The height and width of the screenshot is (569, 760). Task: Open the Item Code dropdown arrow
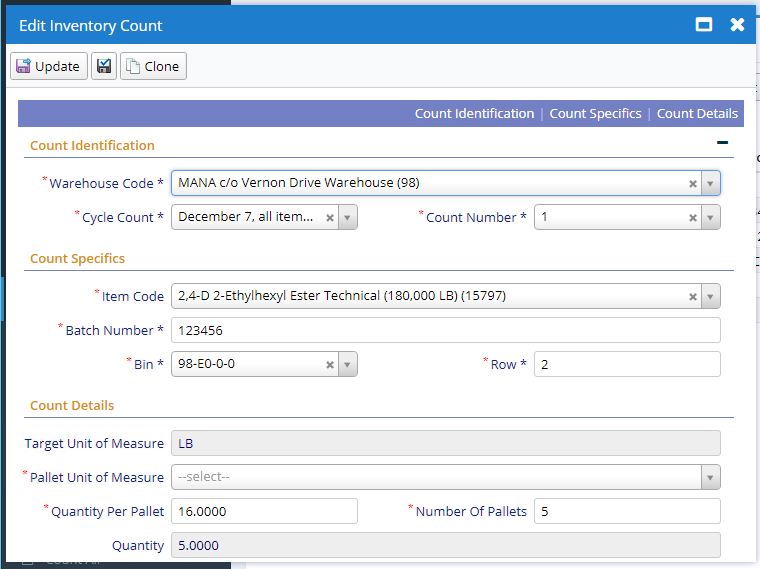click(710, 297)
